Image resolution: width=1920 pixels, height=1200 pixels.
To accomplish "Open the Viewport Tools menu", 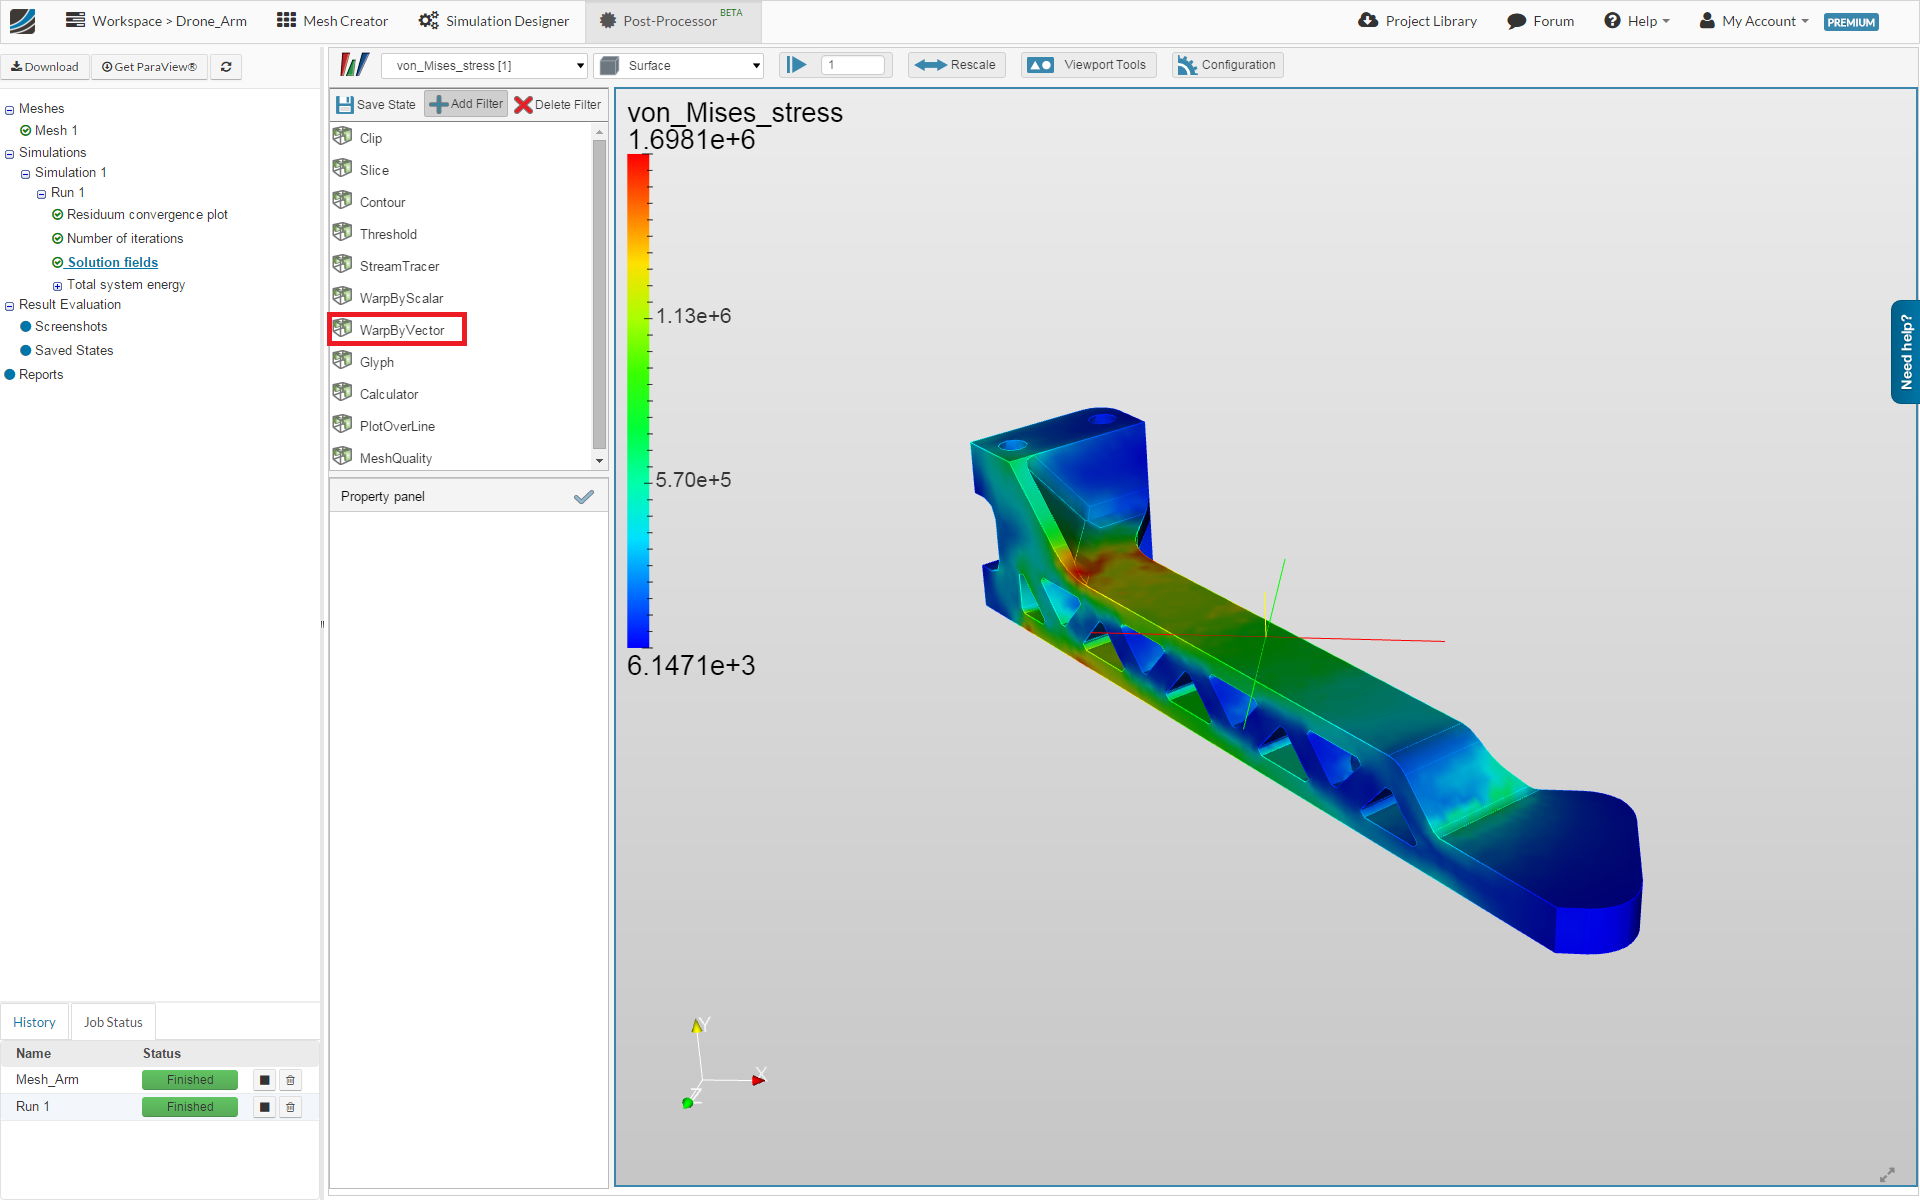I will pos(1089,65).
